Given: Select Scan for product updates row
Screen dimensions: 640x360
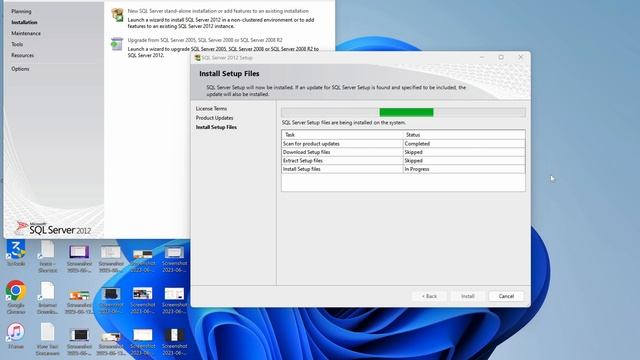Looking at the screenshot, I should coord(403,144).
